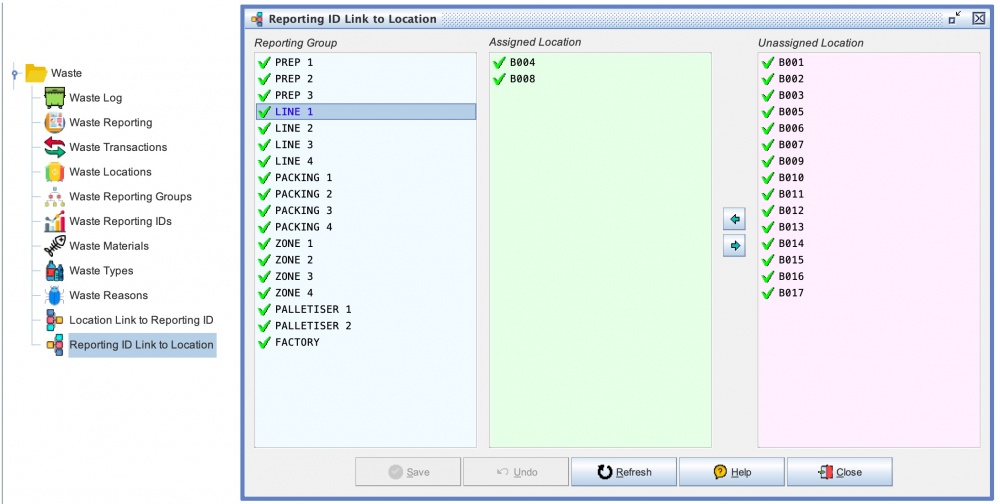Click the Waste Materials fishbone icon
1000x504 pixels.
(x=54, y=246)
